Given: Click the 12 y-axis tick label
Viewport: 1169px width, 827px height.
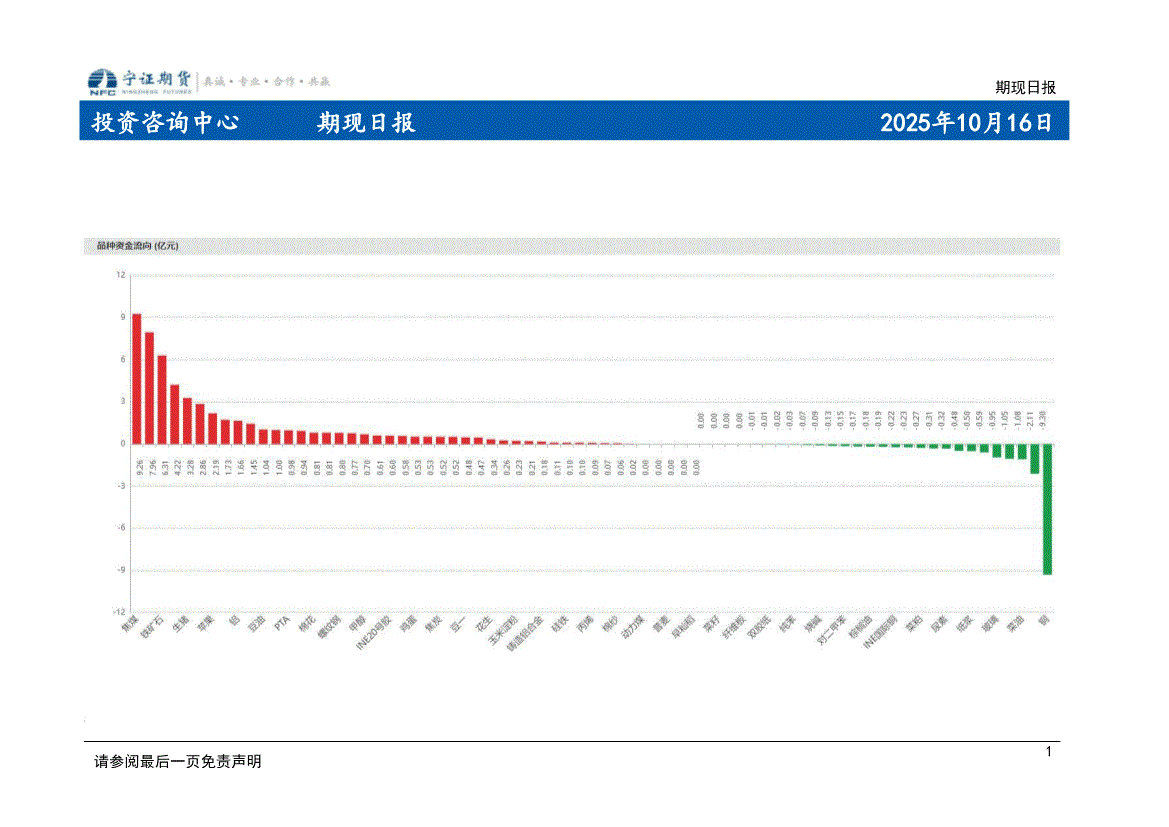Looking at the screenshot, I should point(120,275).
